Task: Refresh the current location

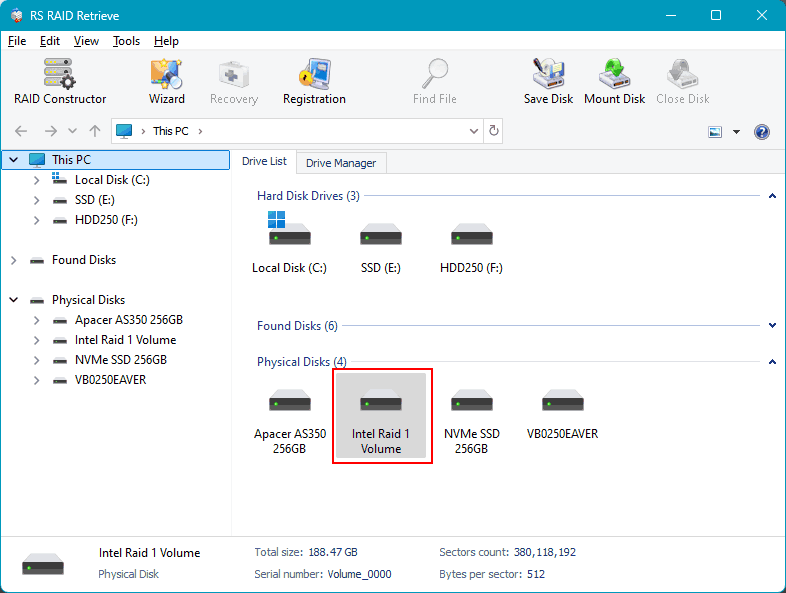Action: (x=494, y=131)
